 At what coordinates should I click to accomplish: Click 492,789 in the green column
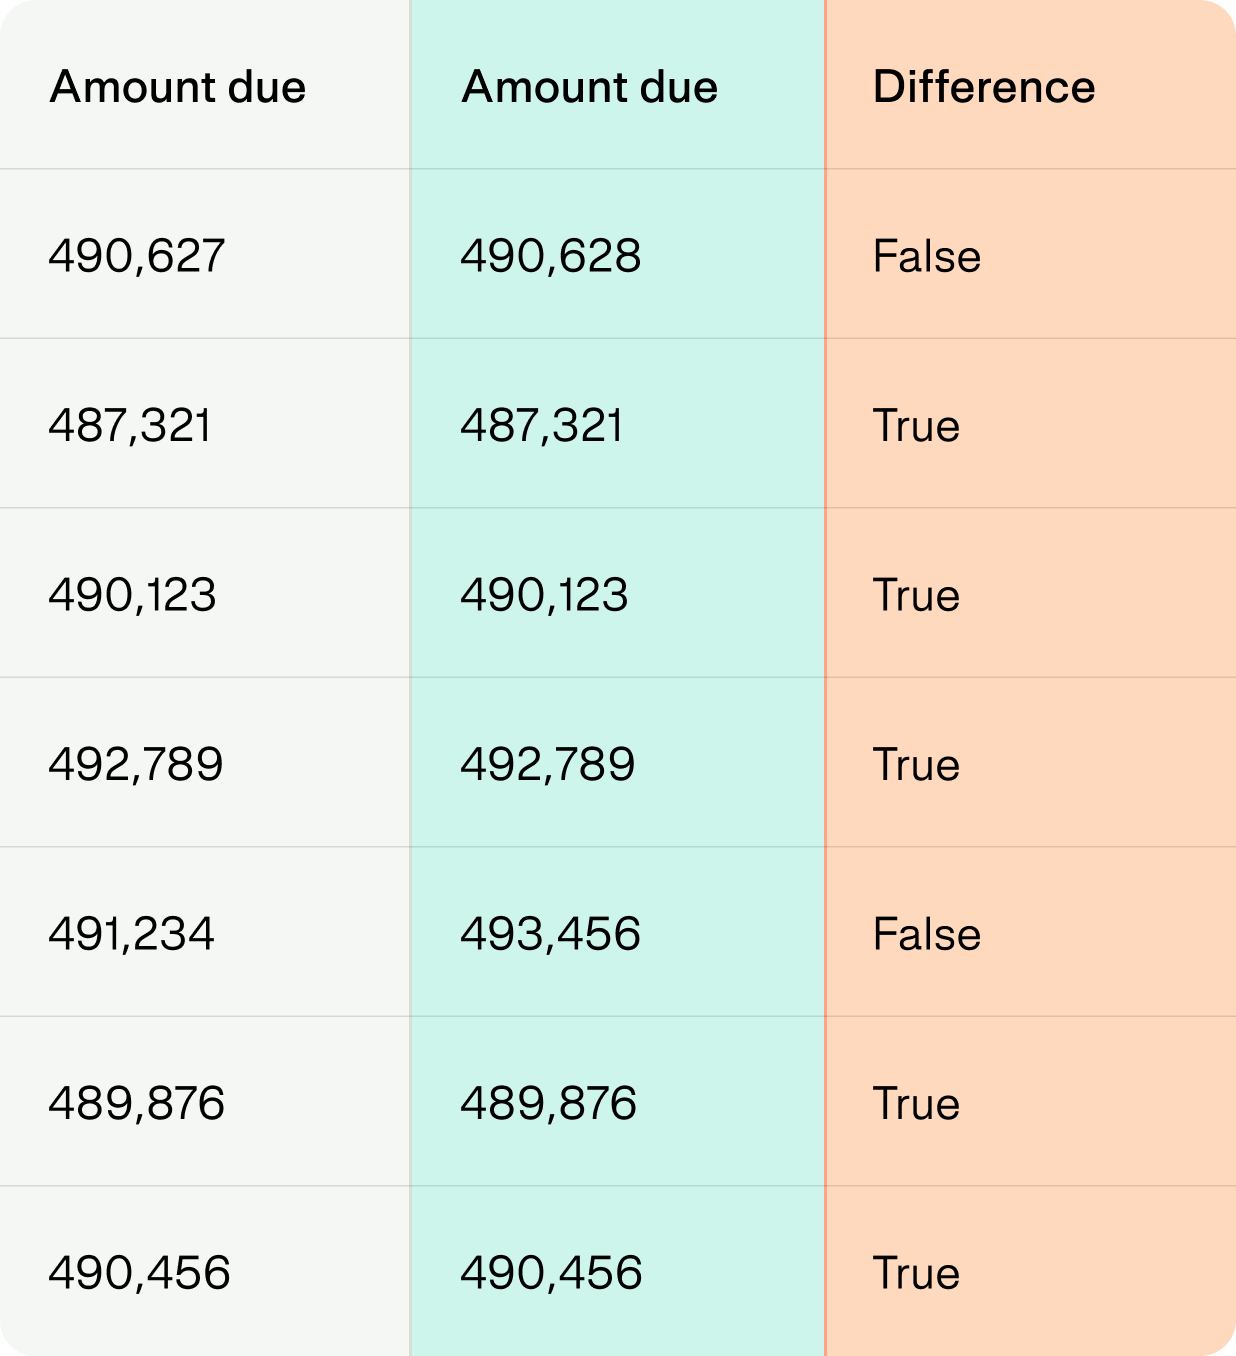[548, 765]
